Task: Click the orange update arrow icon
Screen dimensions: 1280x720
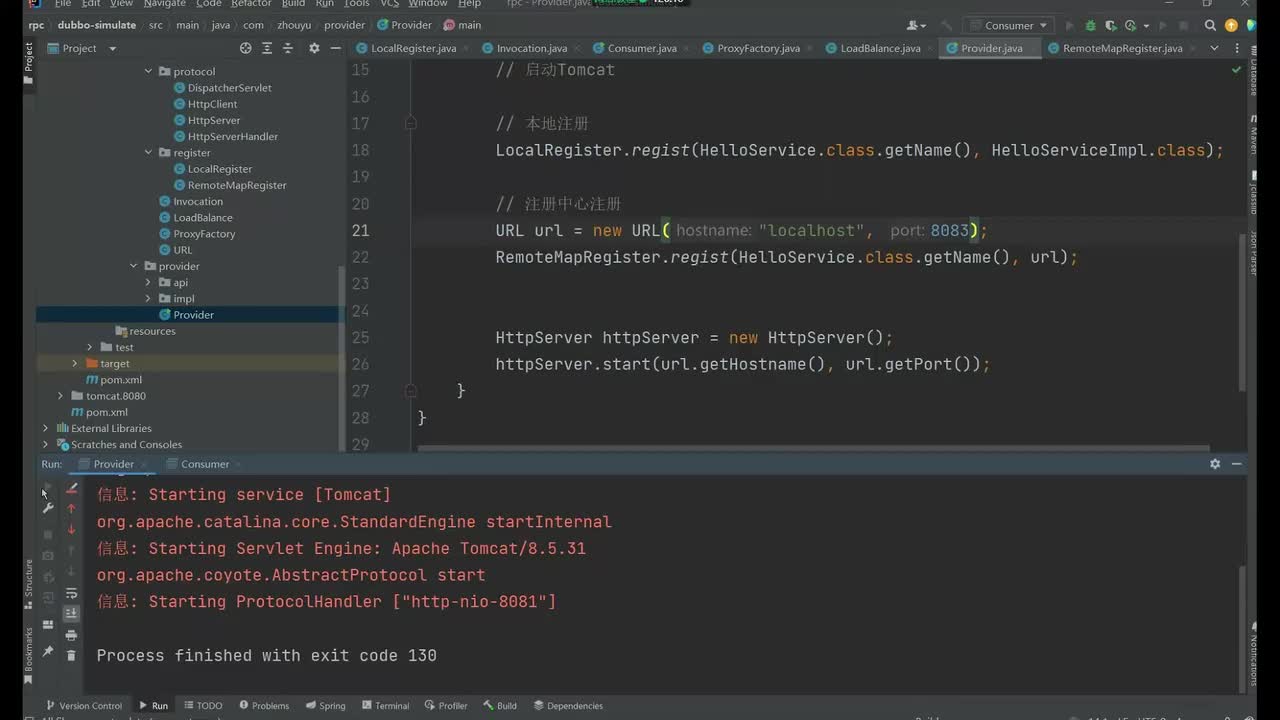Action: click(x=1233, y=25)
